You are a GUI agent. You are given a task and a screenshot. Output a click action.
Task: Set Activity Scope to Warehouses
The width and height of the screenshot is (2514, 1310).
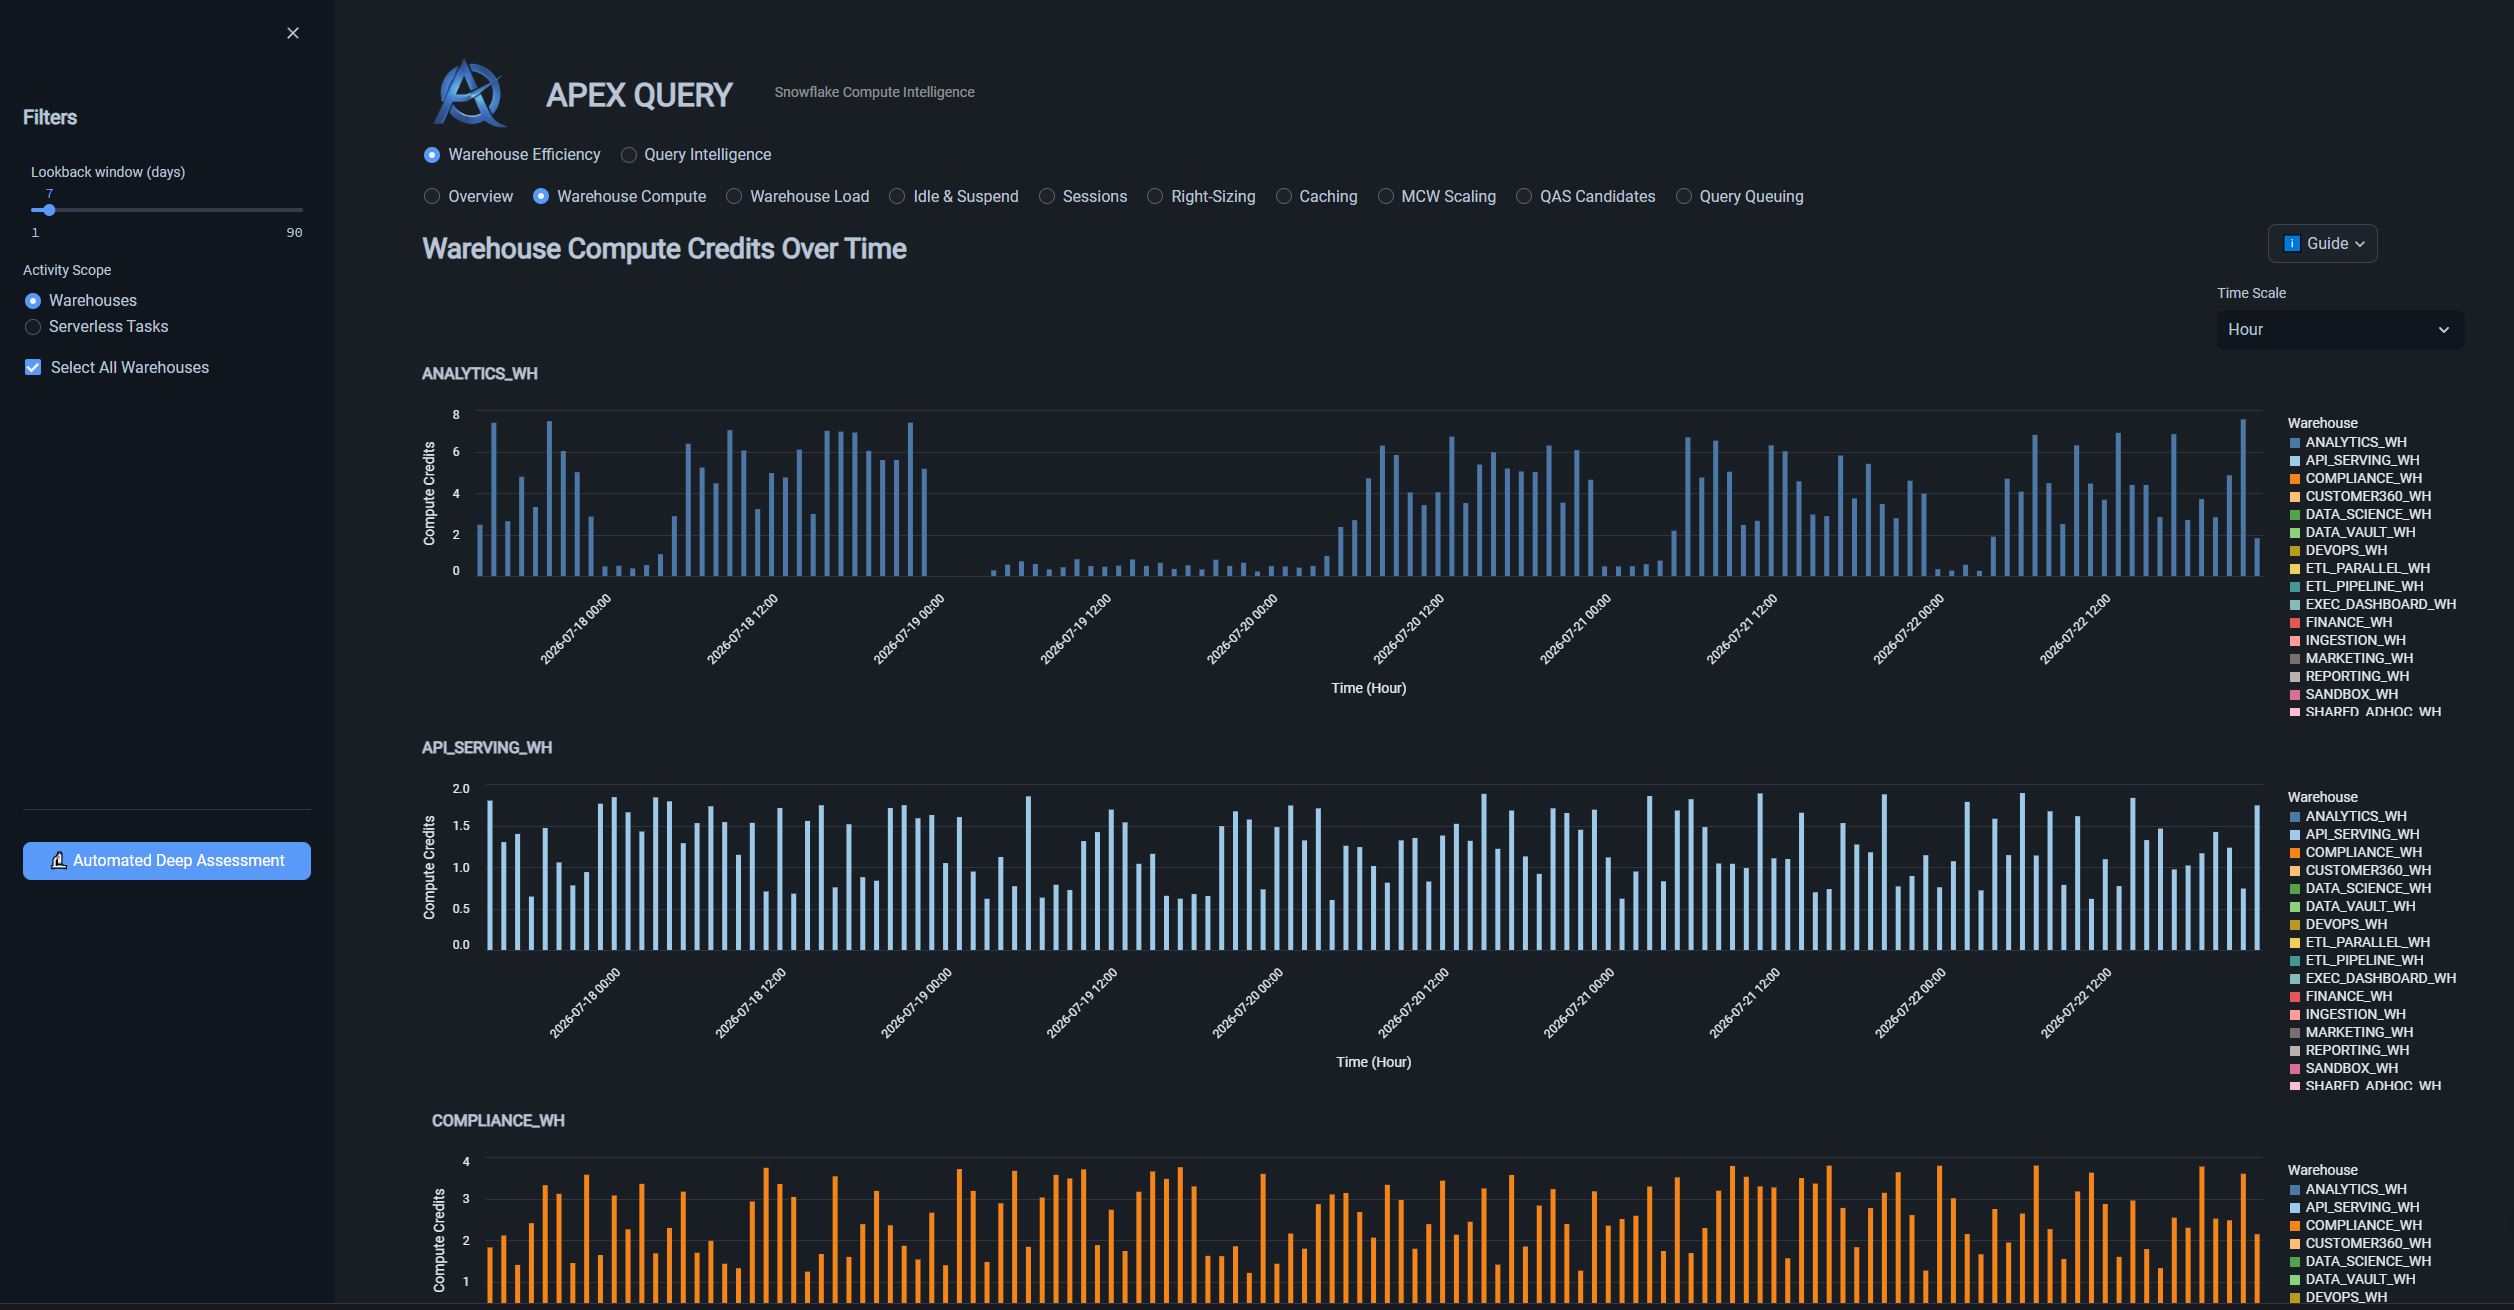tap(80, 301)
